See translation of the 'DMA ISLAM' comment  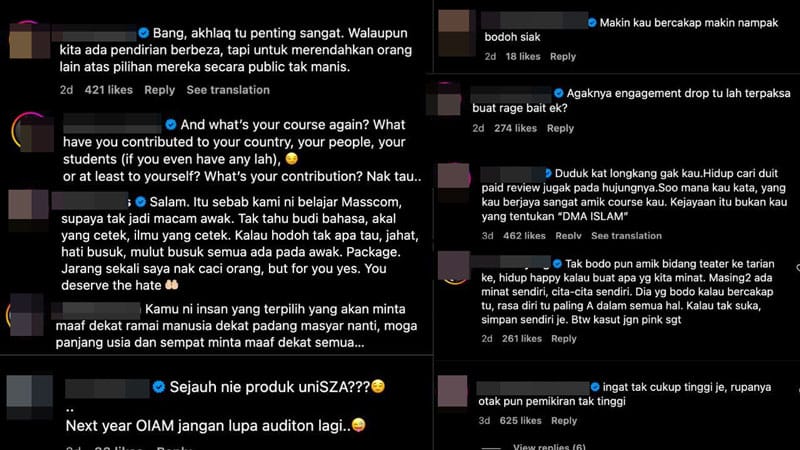click(x=626, y=236)
